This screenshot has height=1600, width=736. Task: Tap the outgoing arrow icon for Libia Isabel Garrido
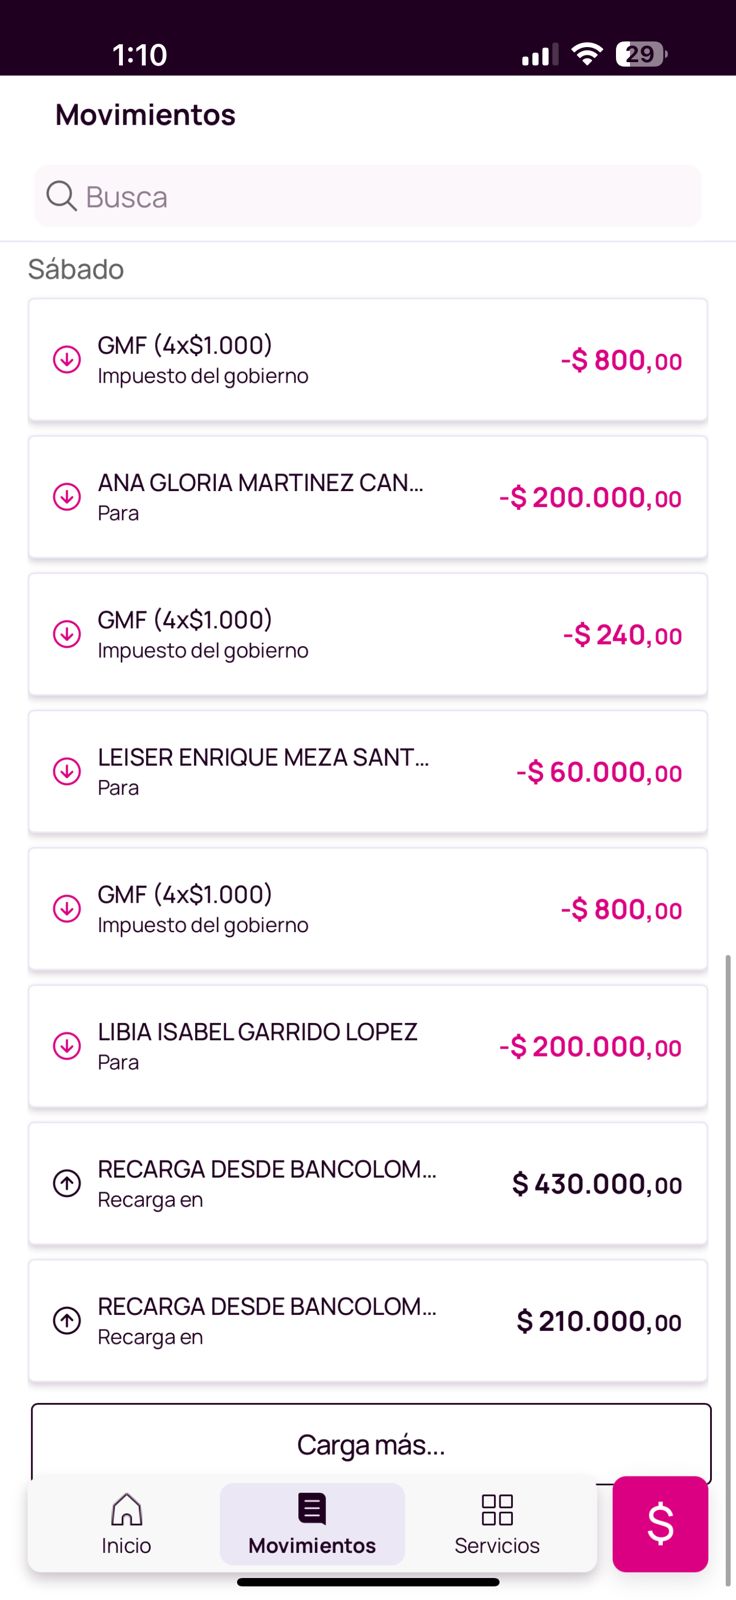(67, 1046)
